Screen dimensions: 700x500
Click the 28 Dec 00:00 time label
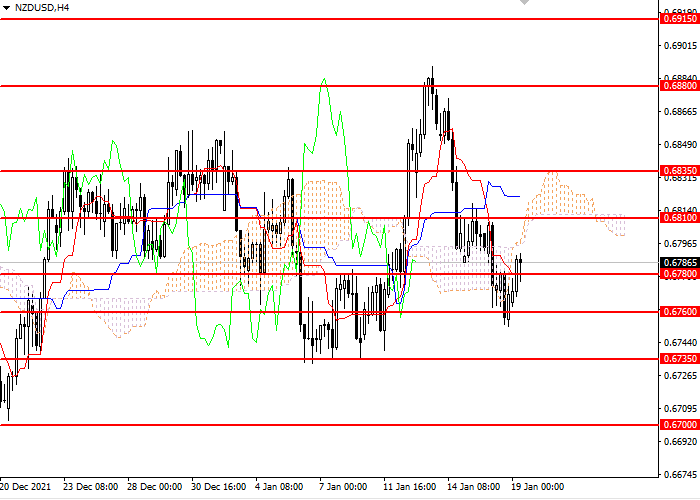coord(154,487)
